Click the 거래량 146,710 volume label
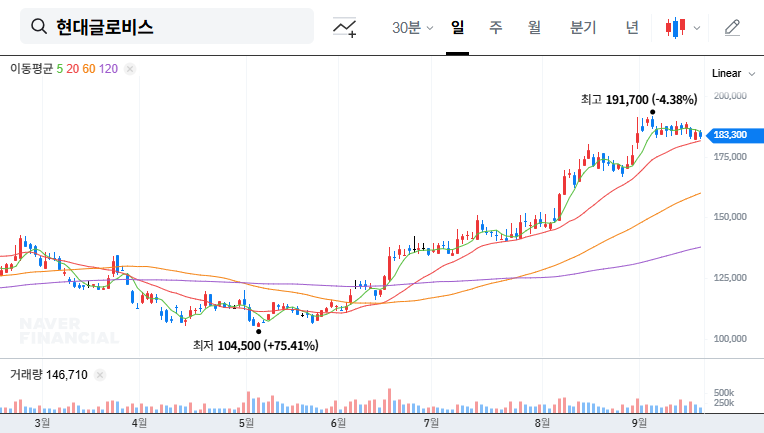 49,375
